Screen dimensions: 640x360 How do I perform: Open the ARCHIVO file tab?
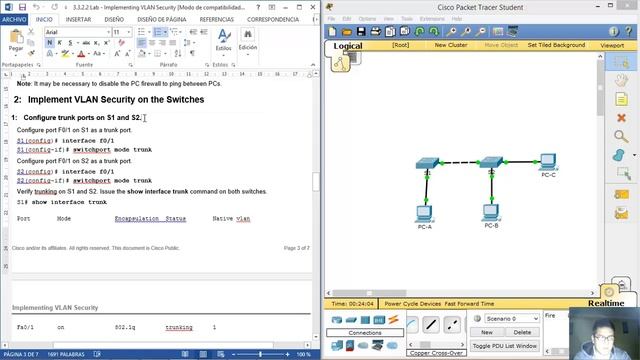(14, 19)
